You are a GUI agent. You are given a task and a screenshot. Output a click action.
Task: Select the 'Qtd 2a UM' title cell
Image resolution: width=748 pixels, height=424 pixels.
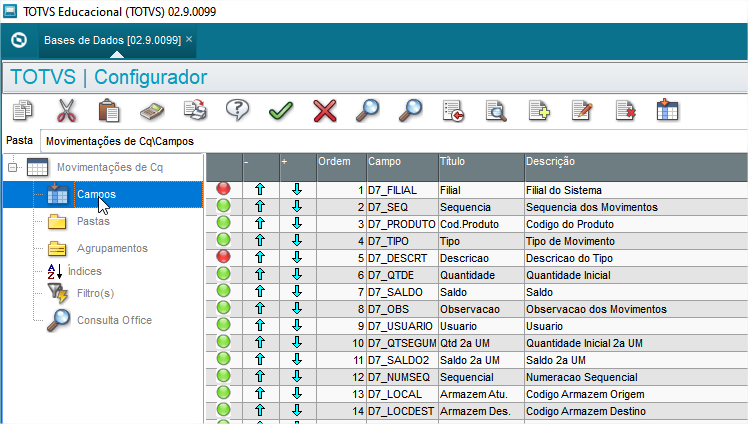tap(481, 343)
